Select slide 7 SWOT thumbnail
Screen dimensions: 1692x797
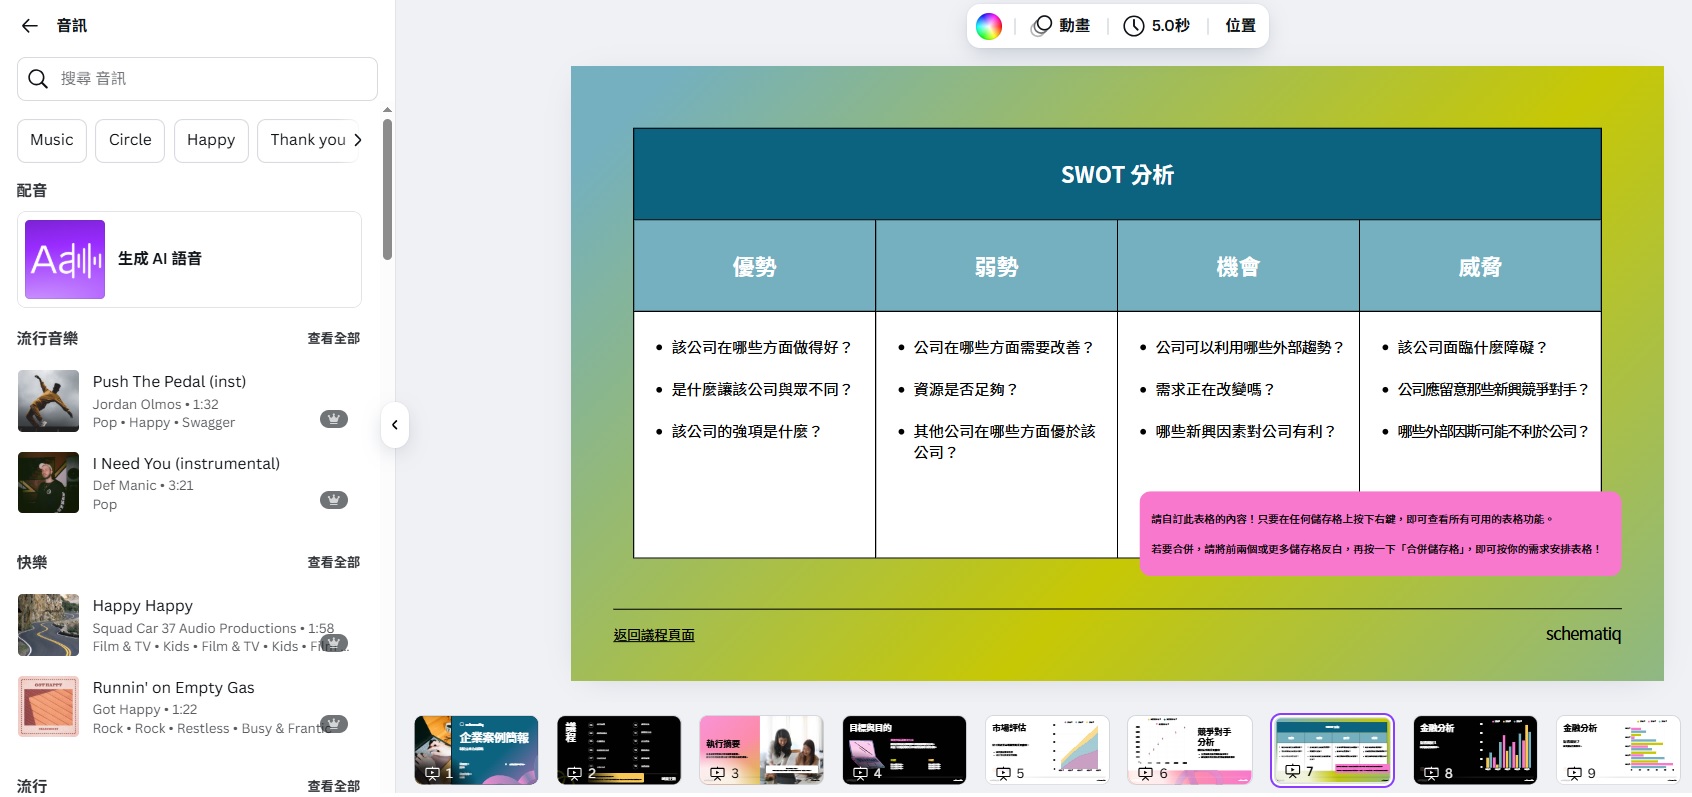coord(1332,750)
